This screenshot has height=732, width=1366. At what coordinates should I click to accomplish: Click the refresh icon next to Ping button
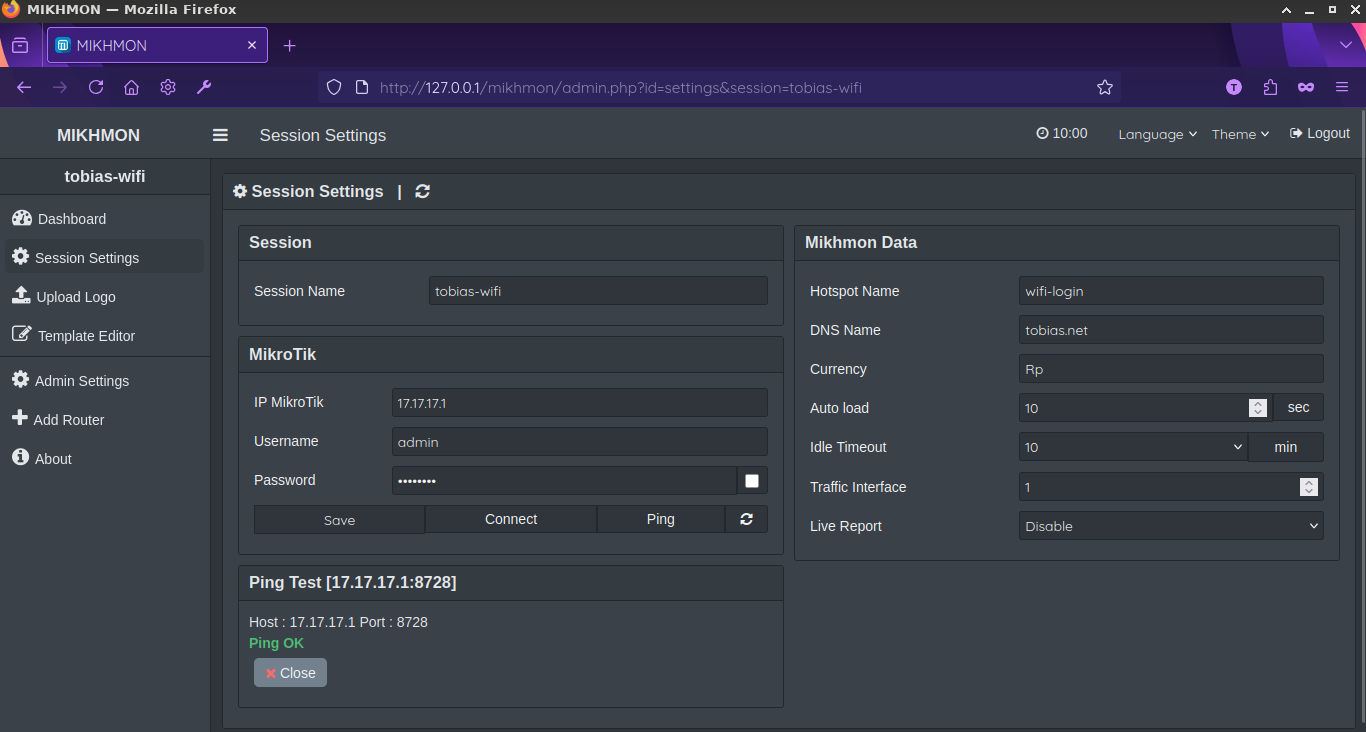746,519
